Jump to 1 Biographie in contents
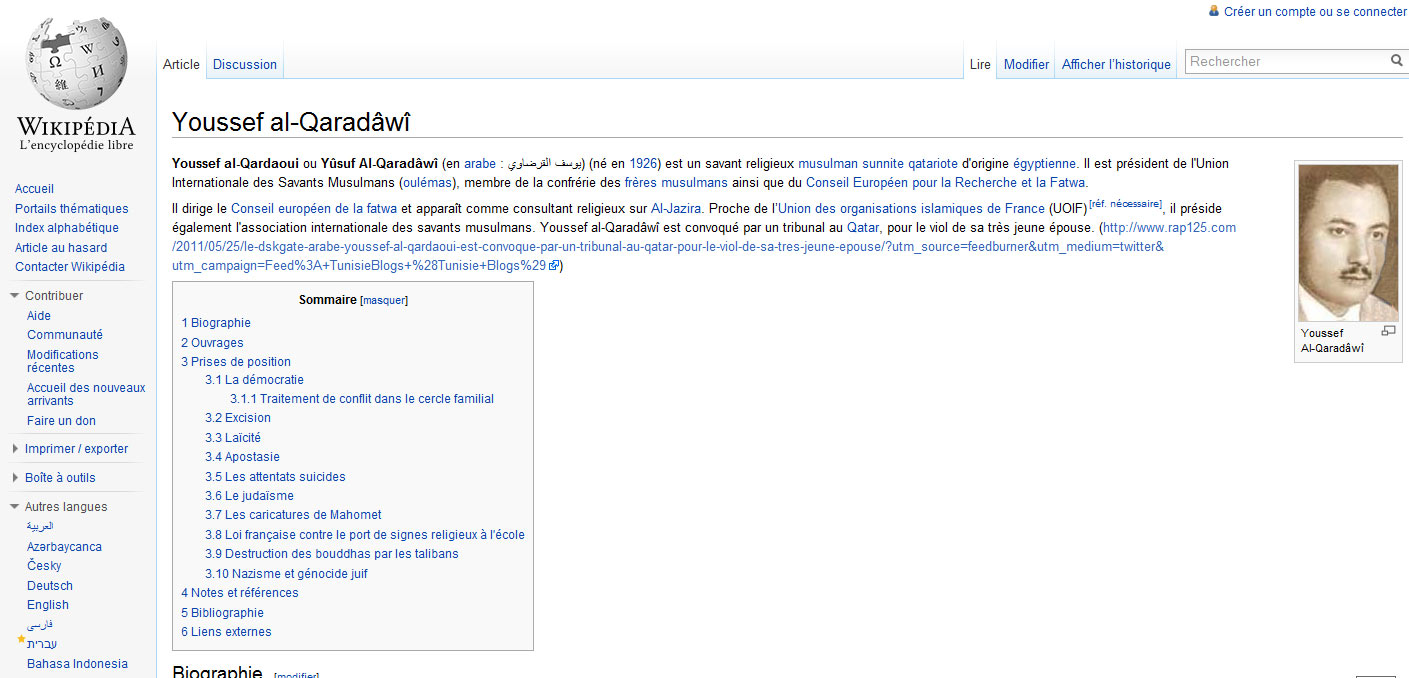Viewport: 1409px width, 678px height. [216, 323]
